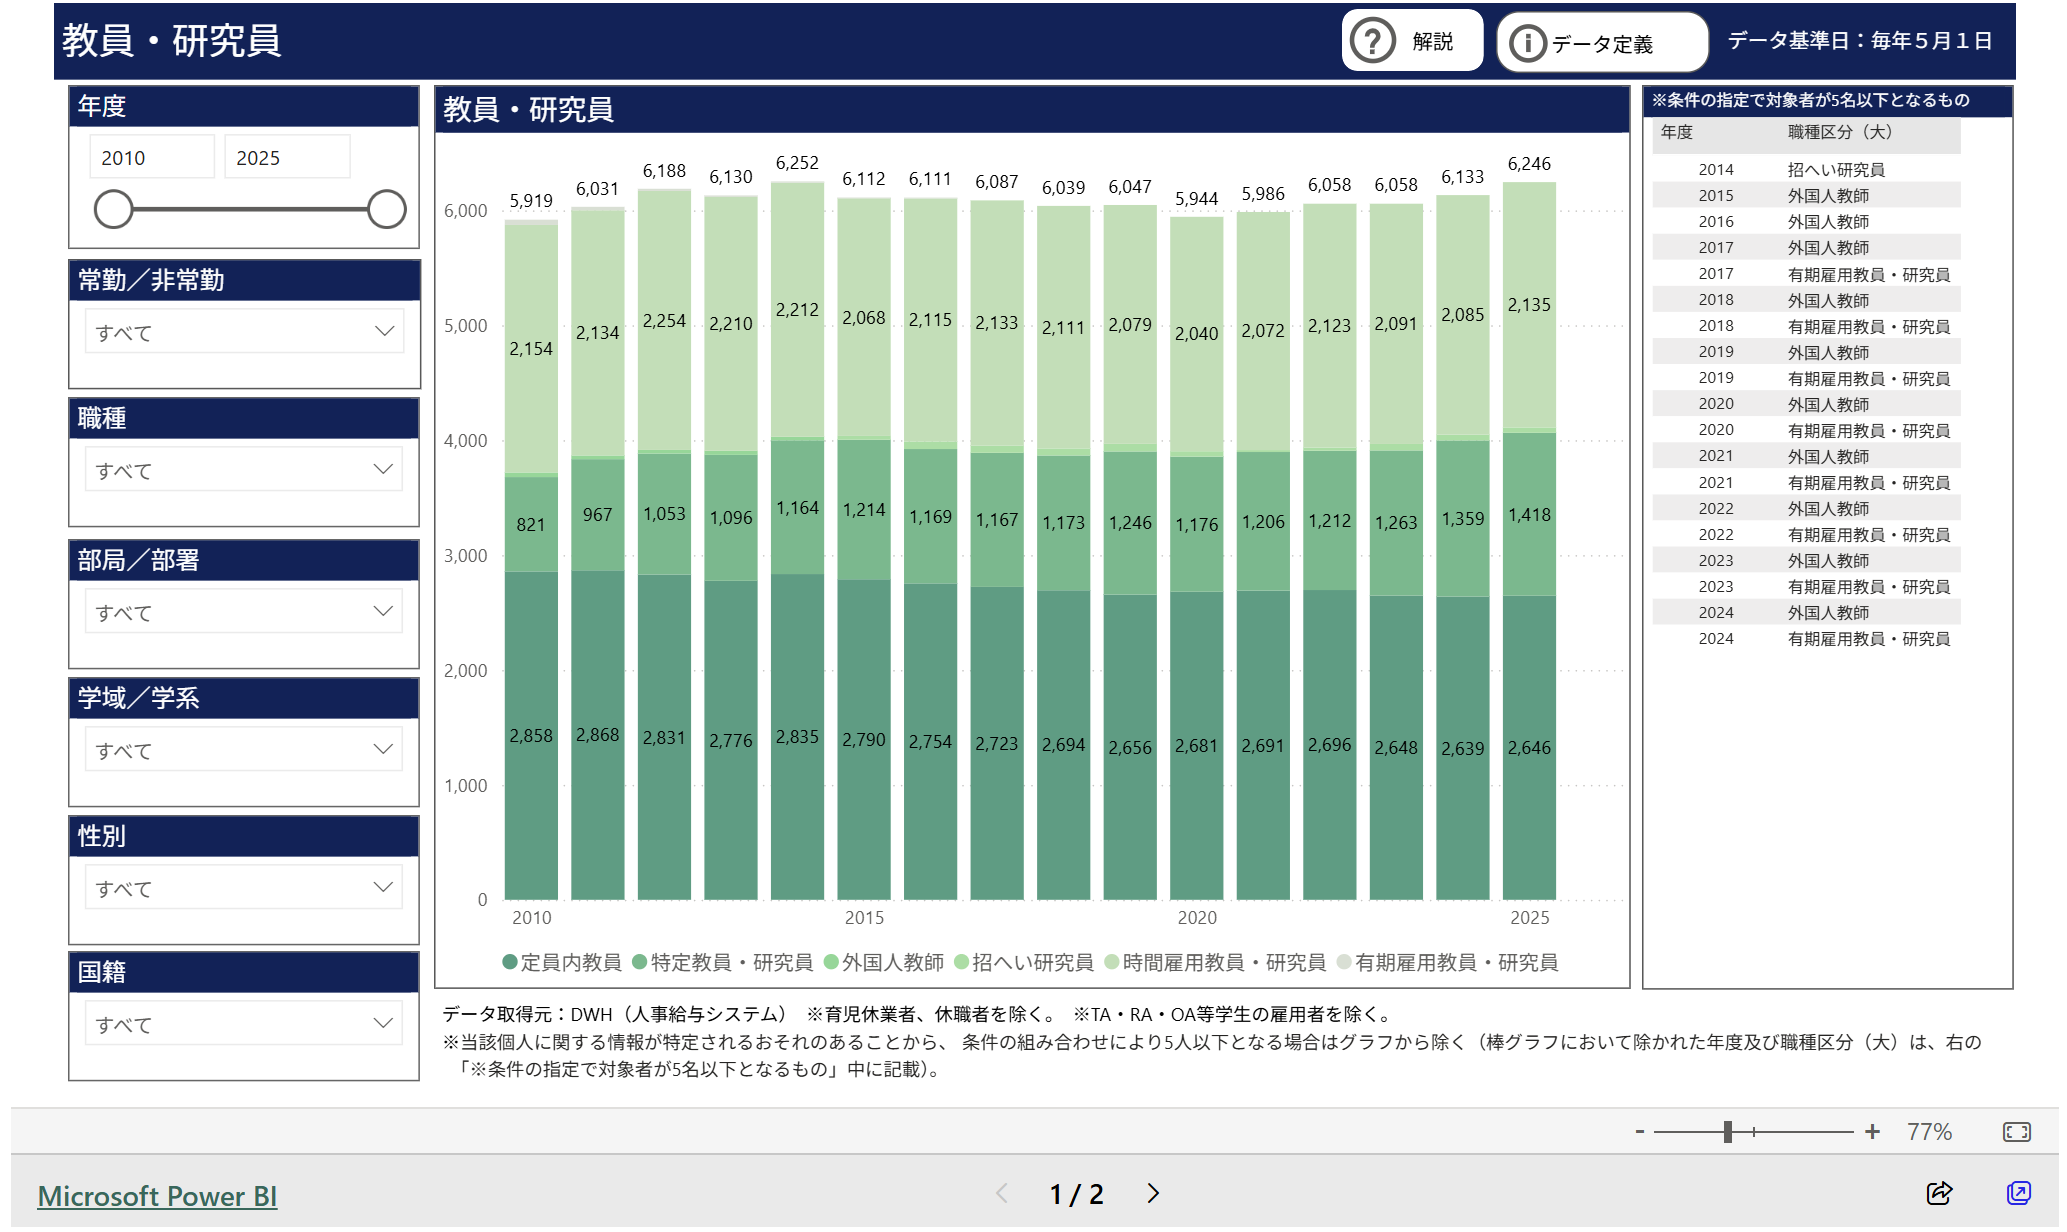This screenshot has width=2067, height=1232.
Task: Open report in new window icon
Action: [x=2018, y=1193]
